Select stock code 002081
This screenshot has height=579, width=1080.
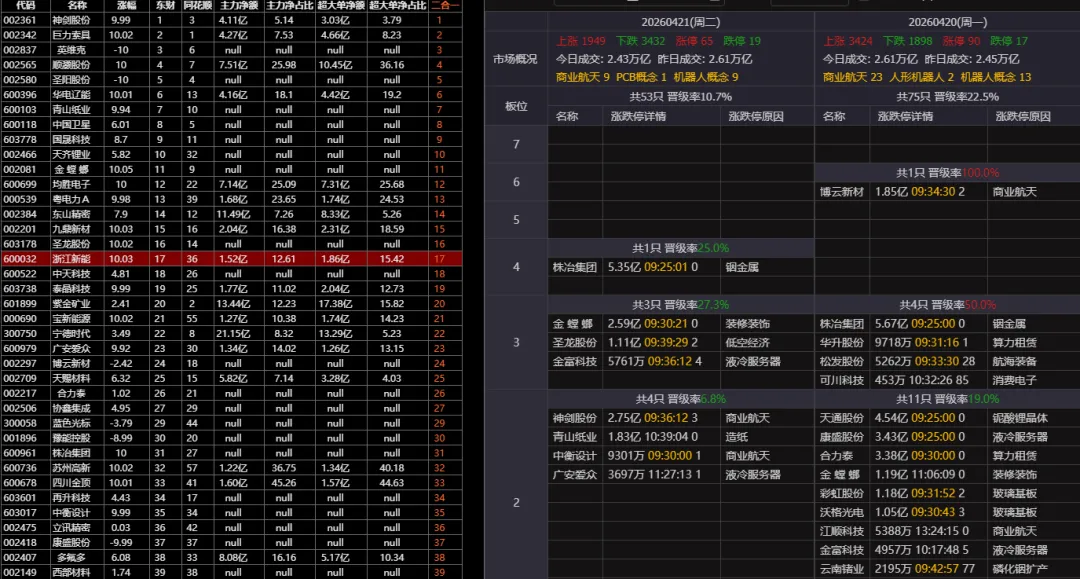pos(20,169)
